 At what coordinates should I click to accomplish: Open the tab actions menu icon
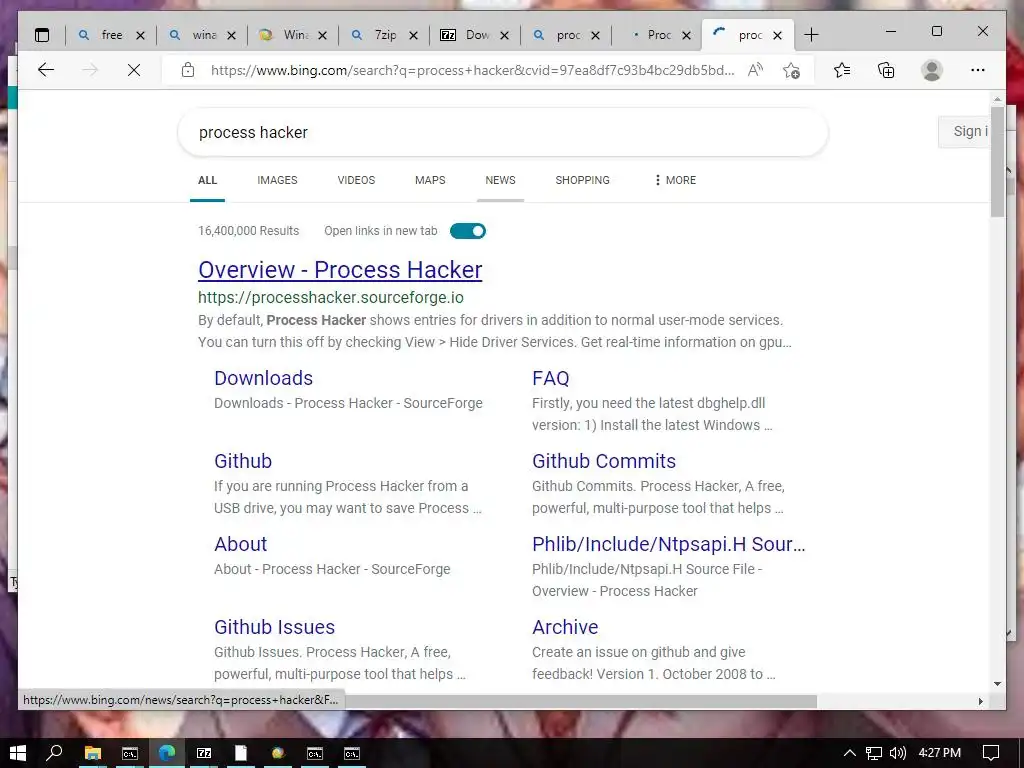click(x=42, y=35)
